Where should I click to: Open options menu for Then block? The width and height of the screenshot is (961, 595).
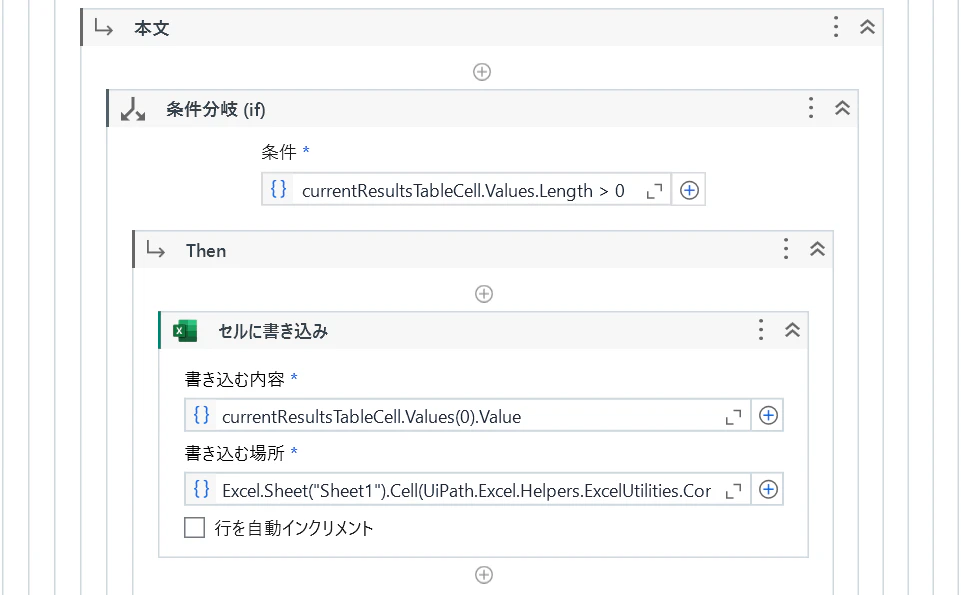tap(786, 249)
